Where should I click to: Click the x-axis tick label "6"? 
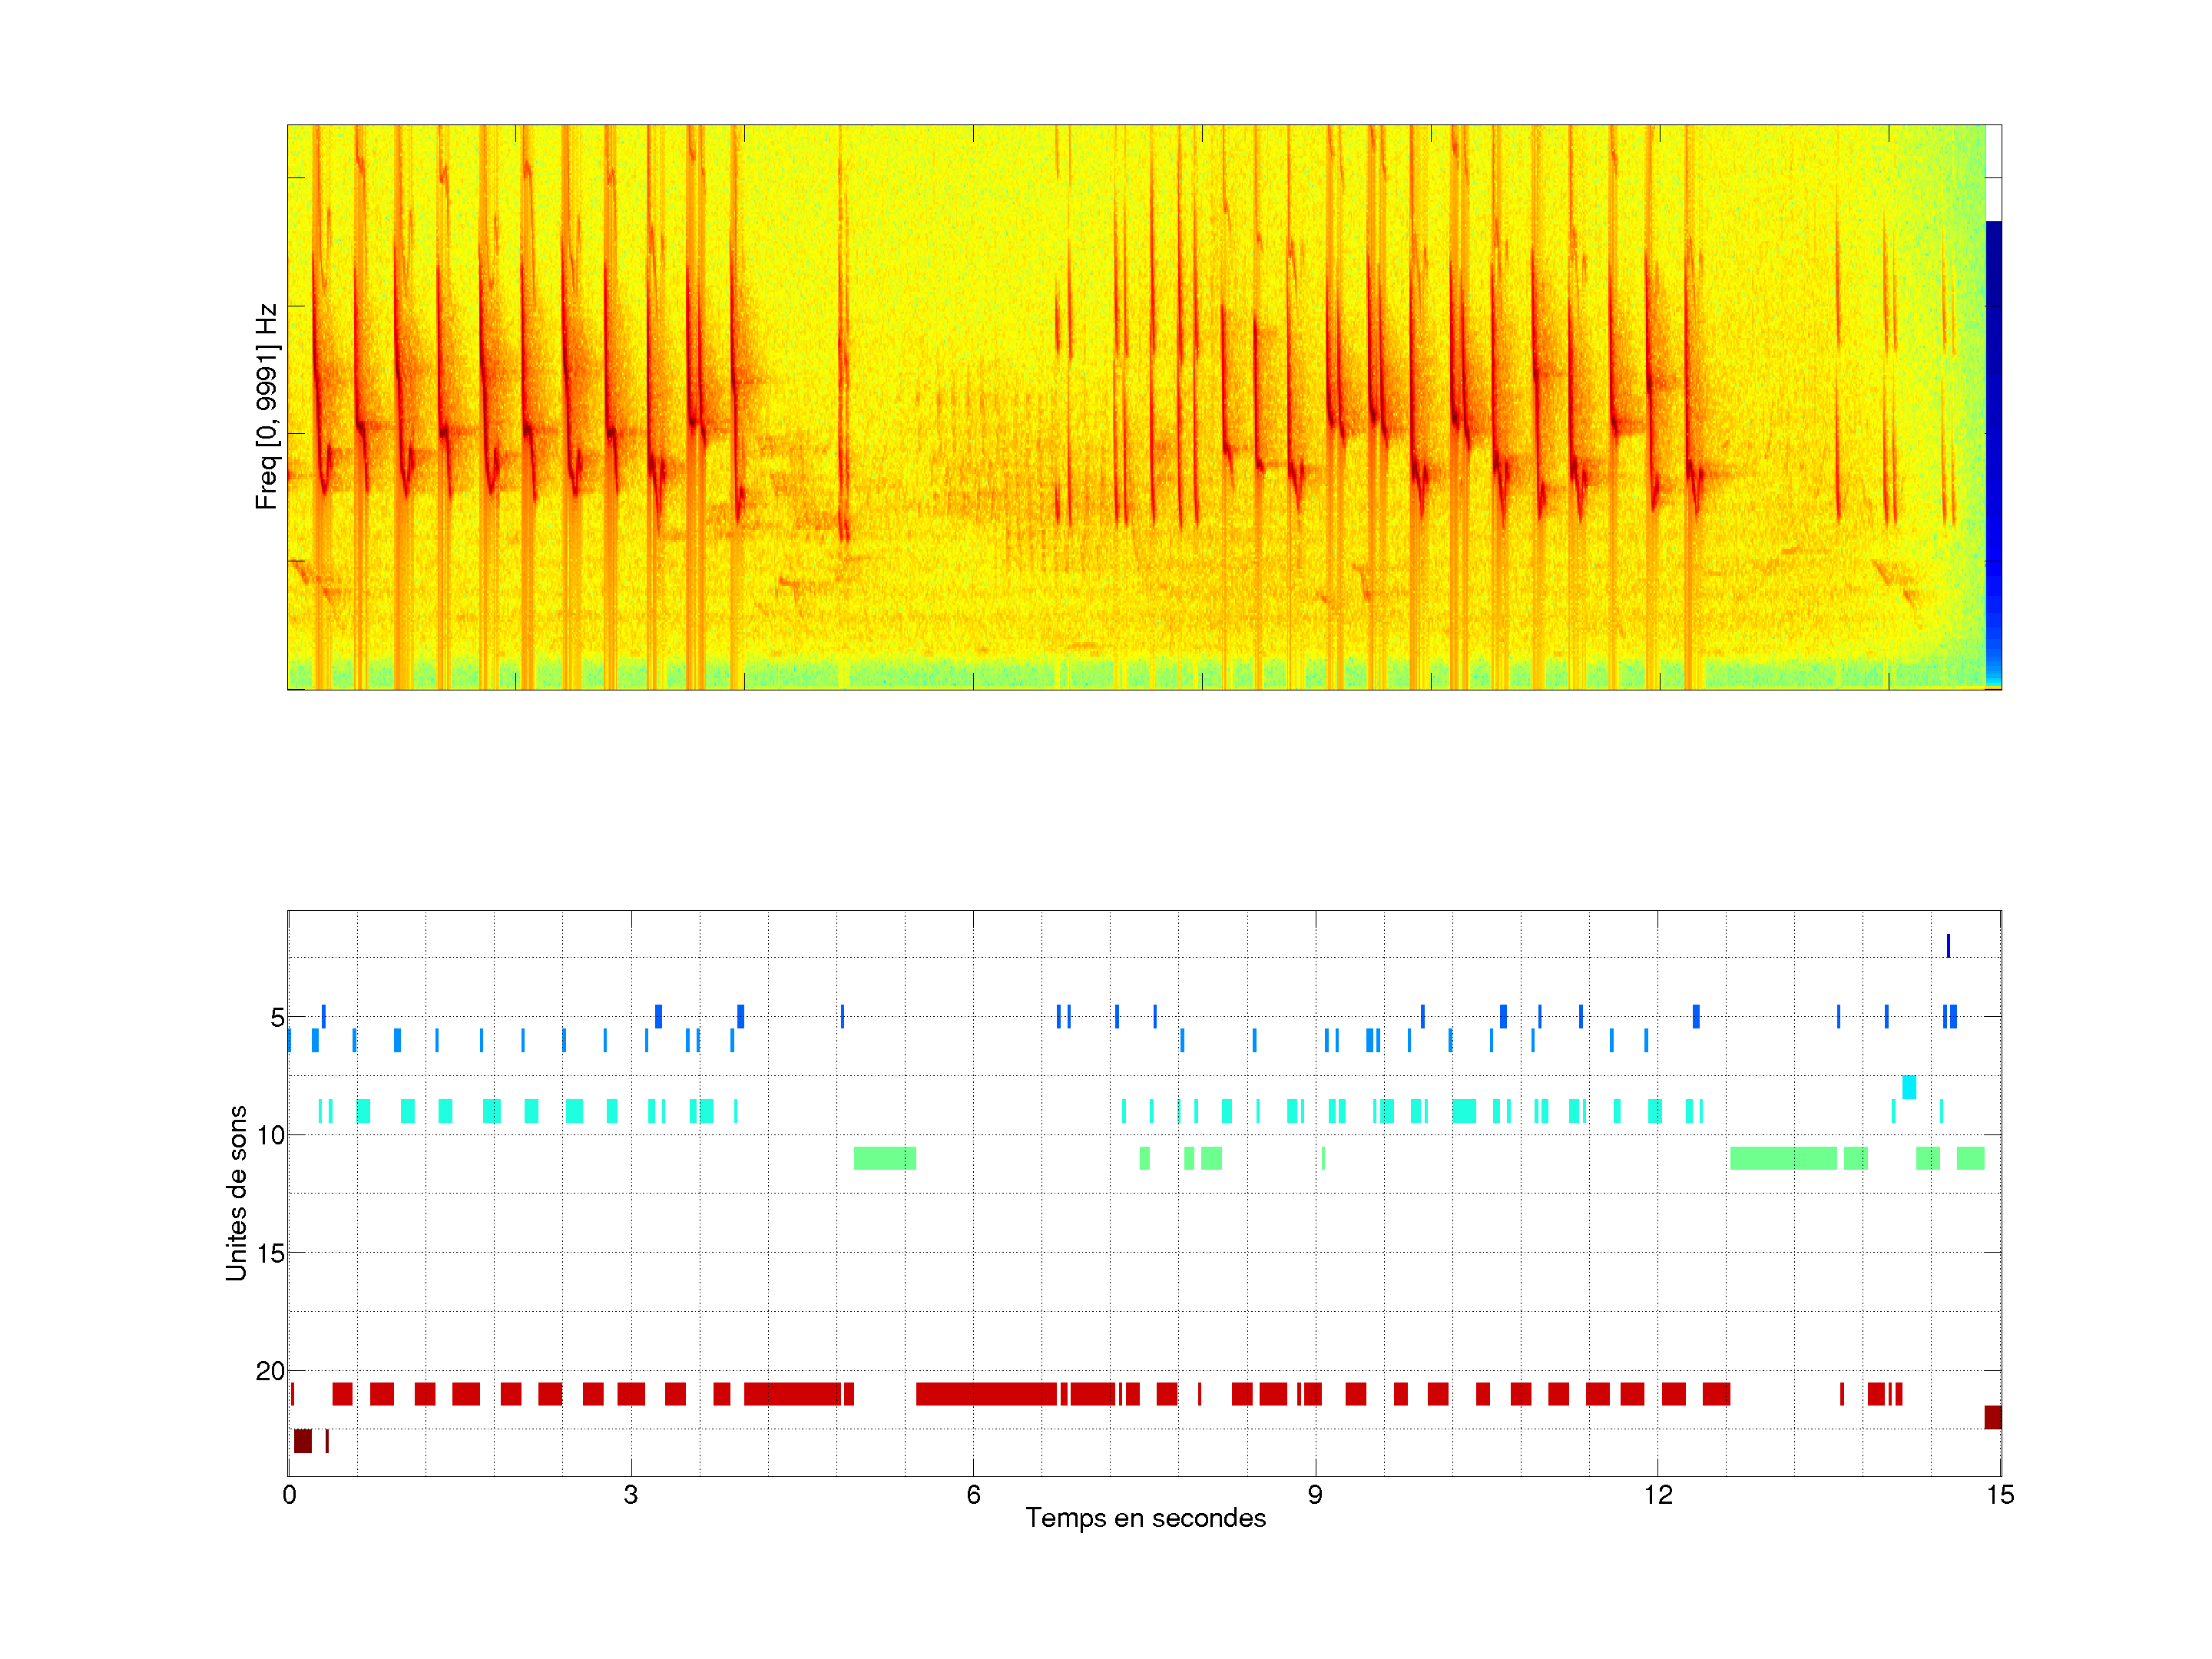tap(973, 1495)
